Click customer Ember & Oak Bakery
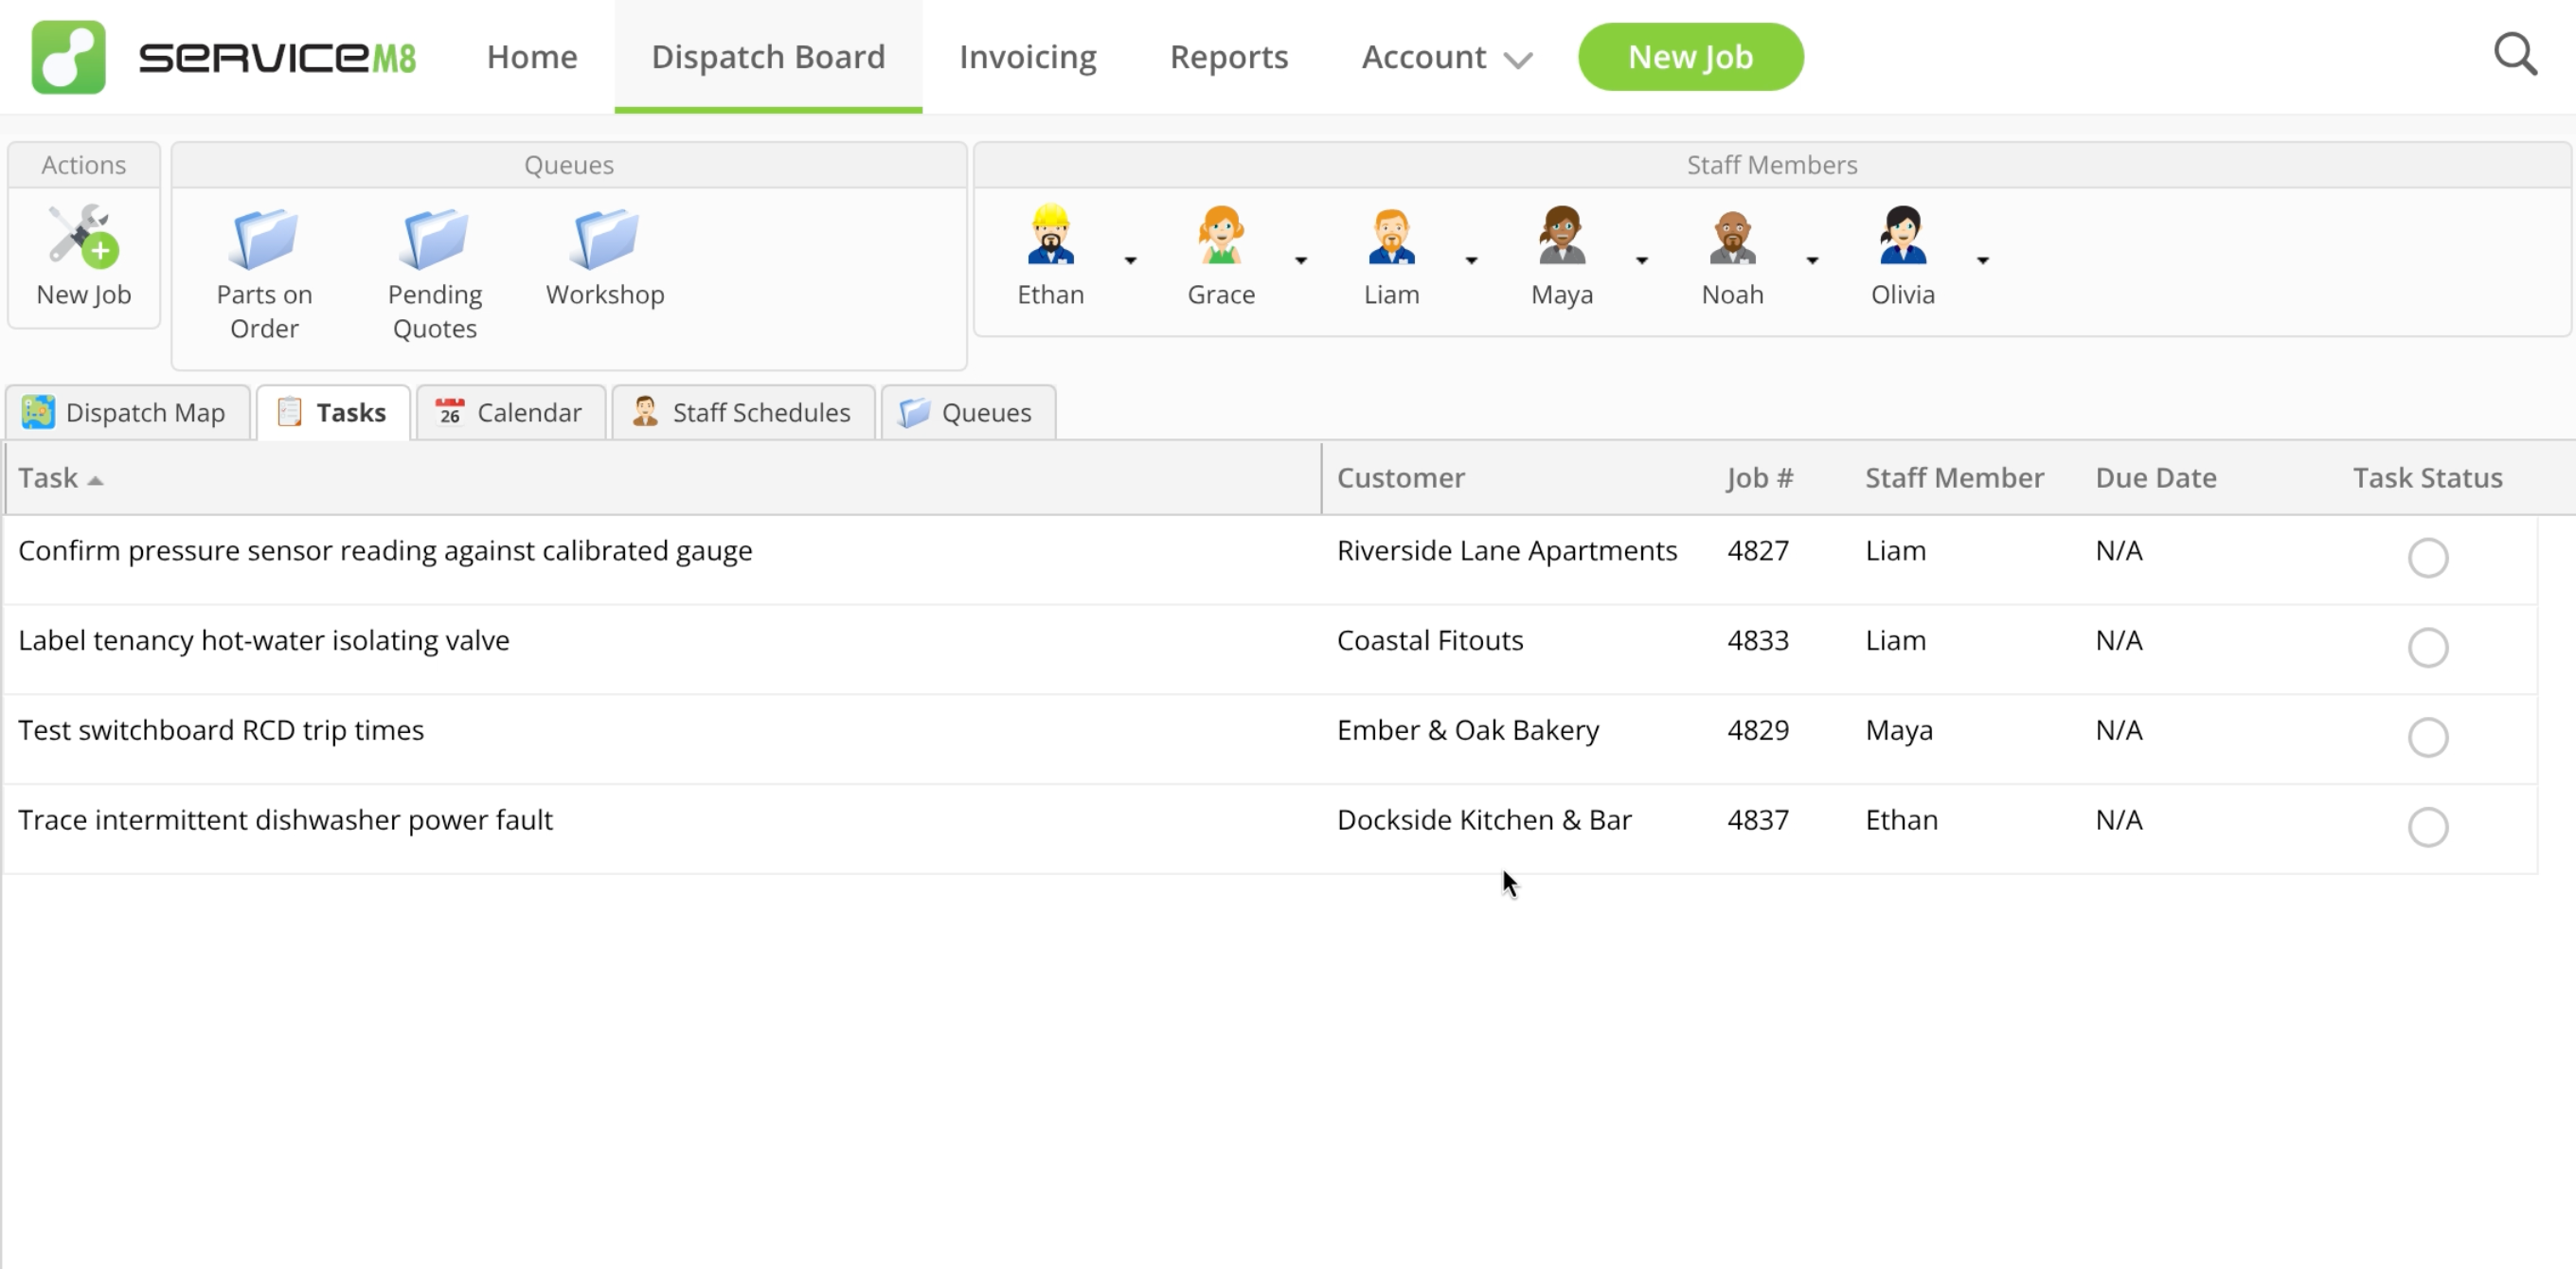Image resolution: width=2576 pixels, height=1269 pixels. coord(1467,731)
